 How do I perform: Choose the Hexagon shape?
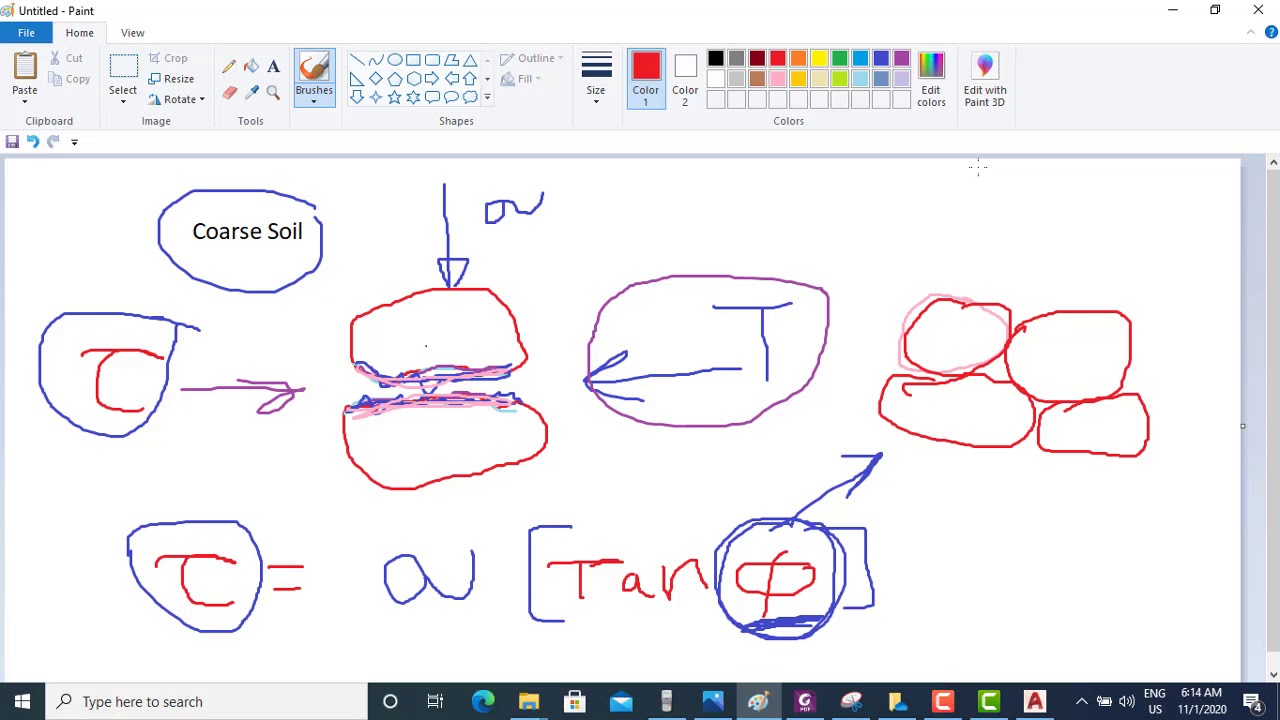click(413, 79)
